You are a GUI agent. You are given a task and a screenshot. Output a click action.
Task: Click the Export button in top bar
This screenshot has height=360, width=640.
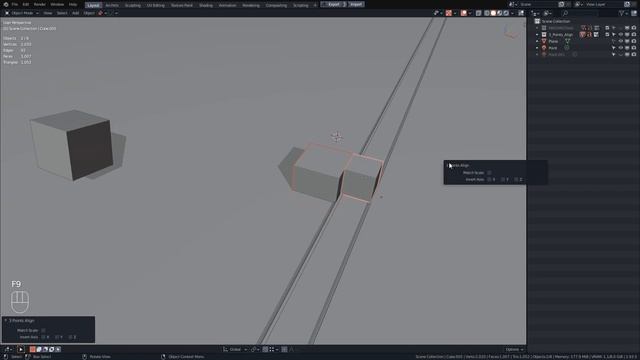coord(333,4)
